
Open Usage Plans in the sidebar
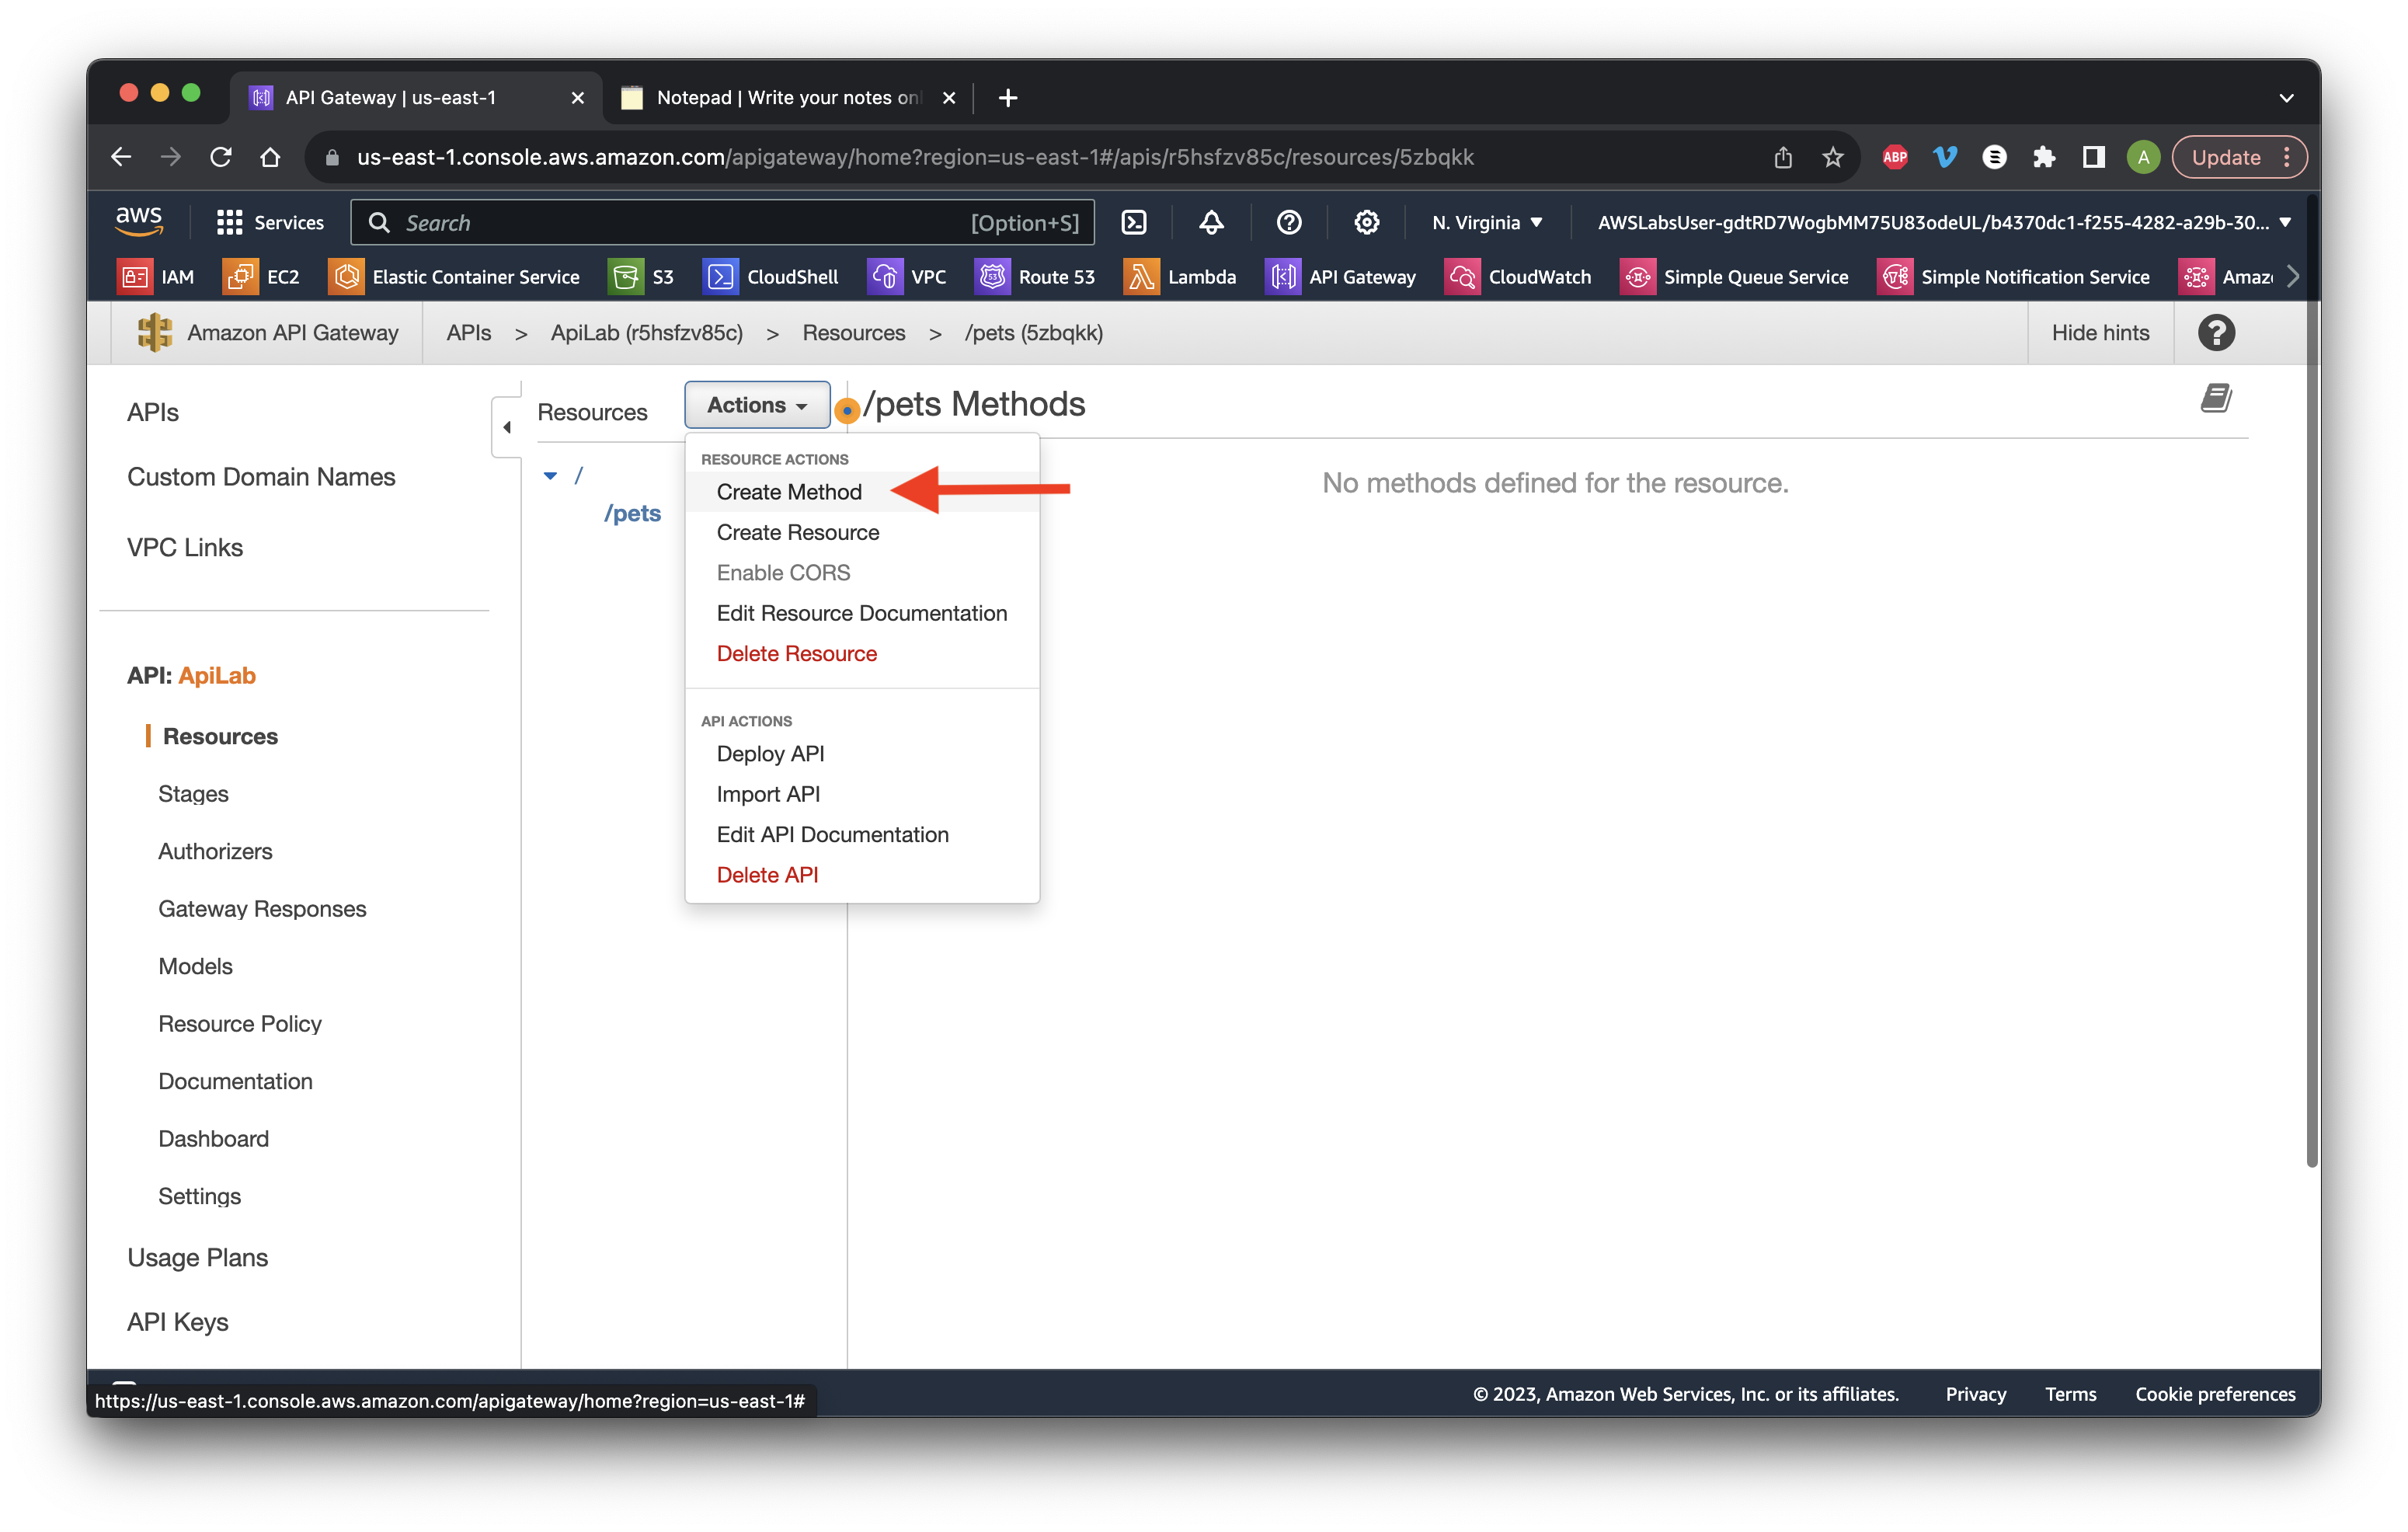tap(197, 1258)
